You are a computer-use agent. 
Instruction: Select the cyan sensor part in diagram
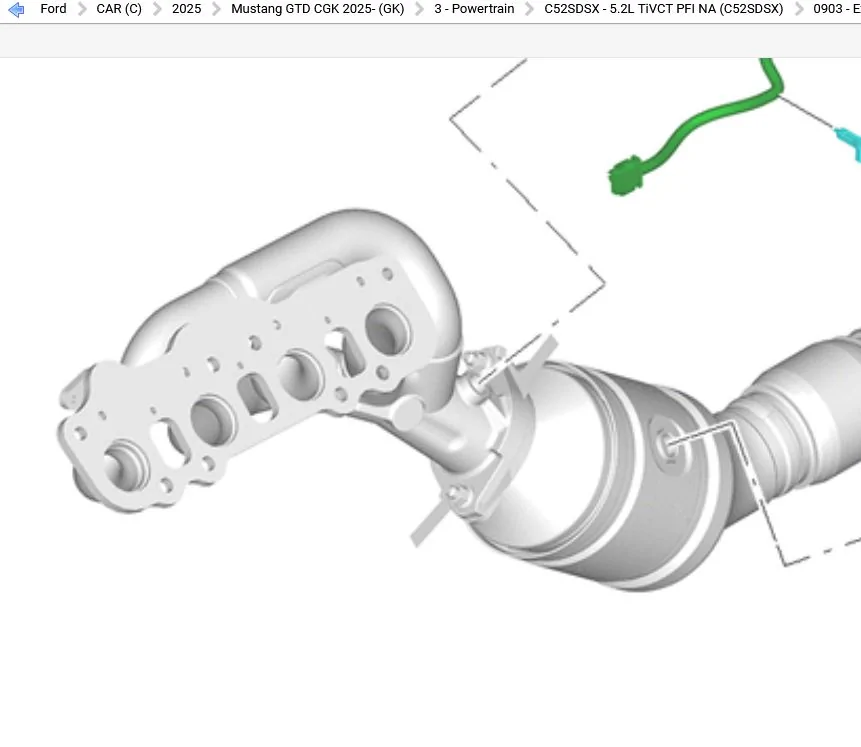click(x=848, y=144)
